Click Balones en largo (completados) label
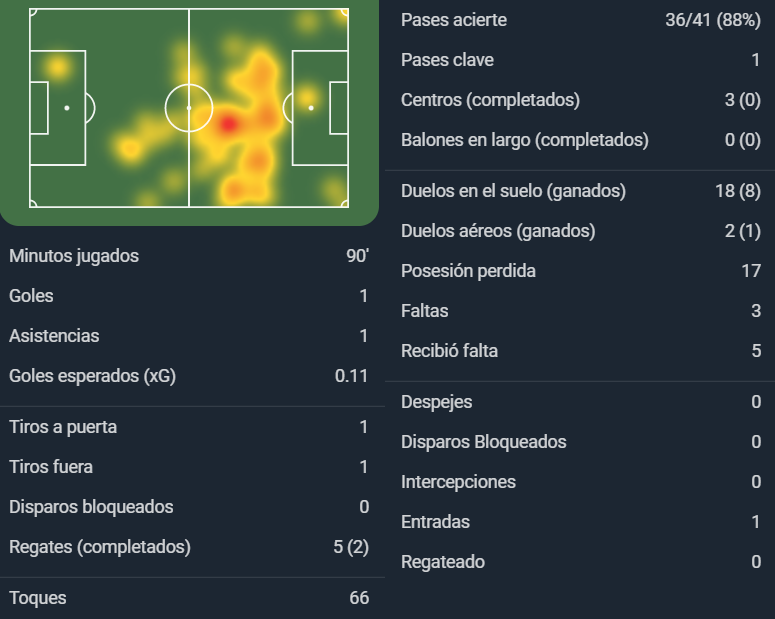775x619 pixels. [525, 140]
